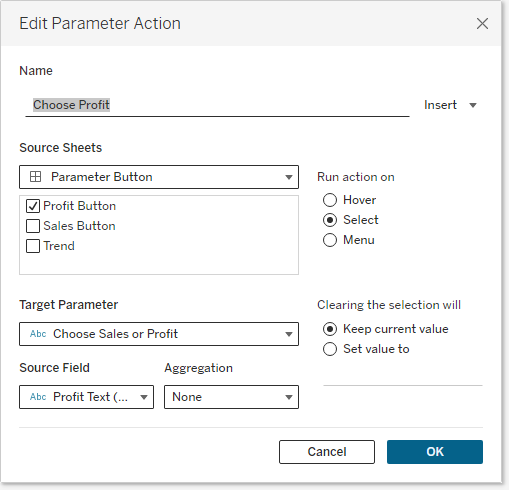Open the Insert dropdown arrow

point(473,105)
